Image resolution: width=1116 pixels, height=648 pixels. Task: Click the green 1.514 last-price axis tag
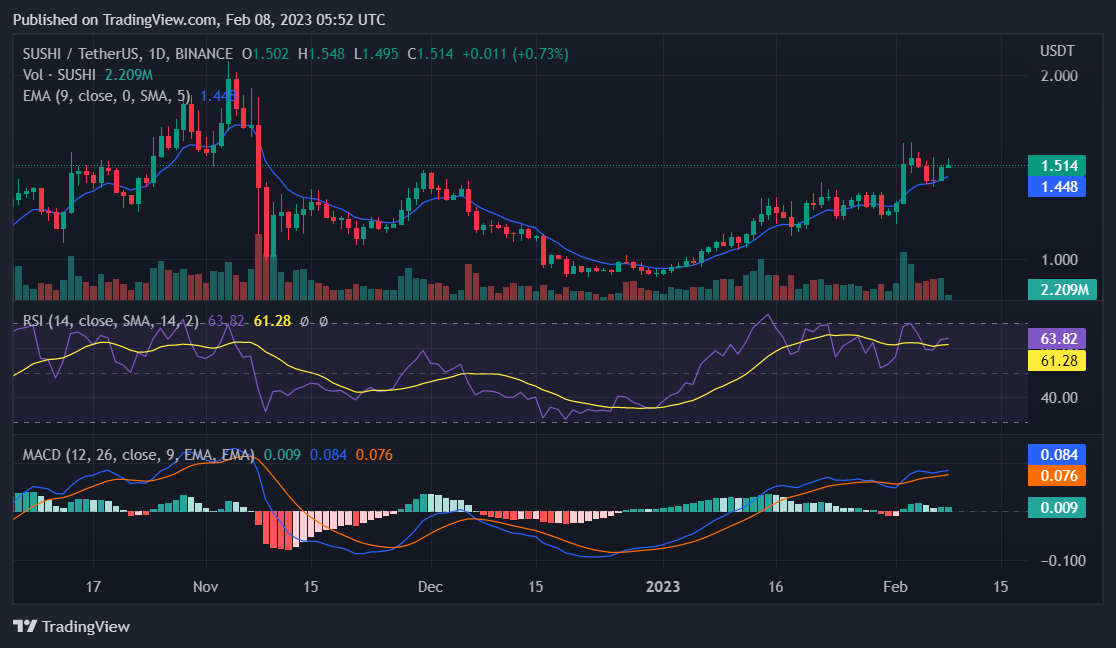coord(1057,165)
